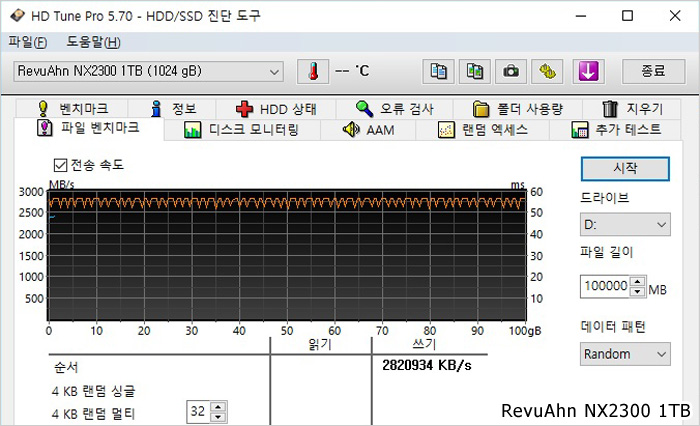Click the copy screenshot to clipboard icon
The width and height of the screenshot is (700, 426).
pyautogui.click(x=475, y=71)
